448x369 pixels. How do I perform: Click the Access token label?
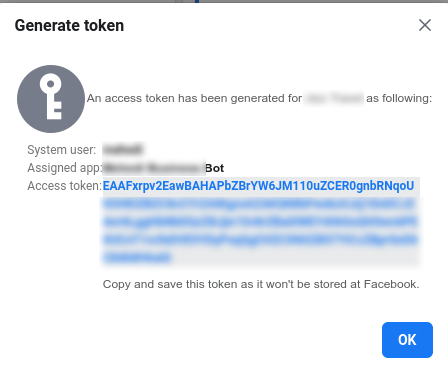tap(64, 186)
